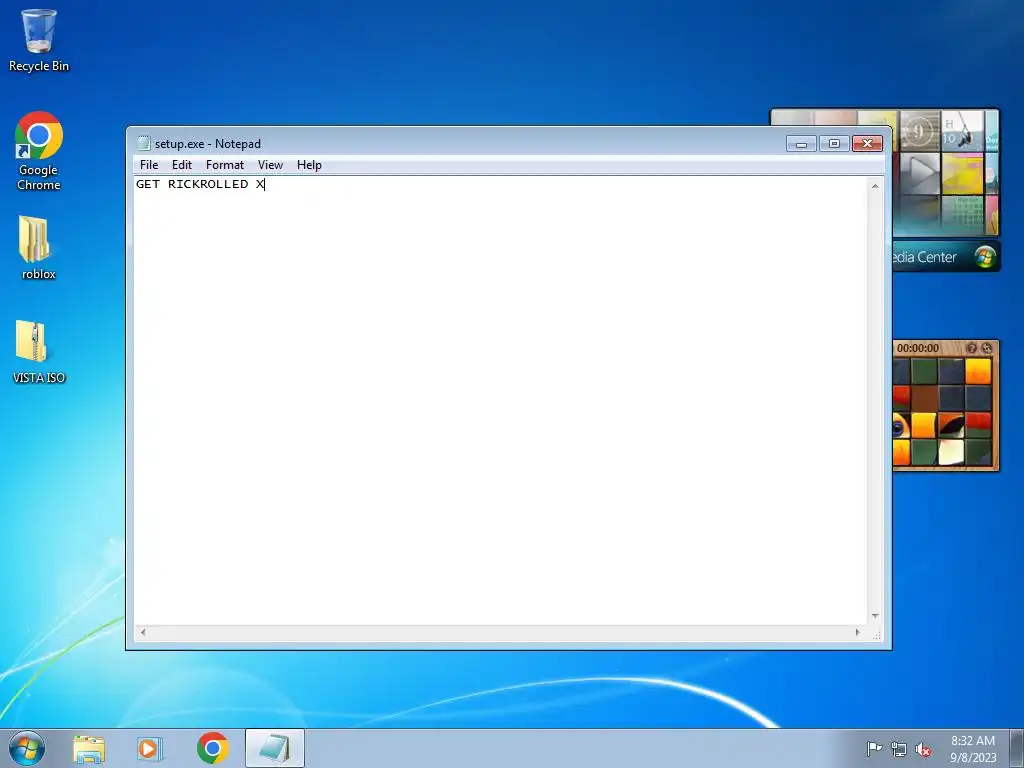Click the Media Center Windows logo orb
Screen dimensions: 1024x768
984,257
